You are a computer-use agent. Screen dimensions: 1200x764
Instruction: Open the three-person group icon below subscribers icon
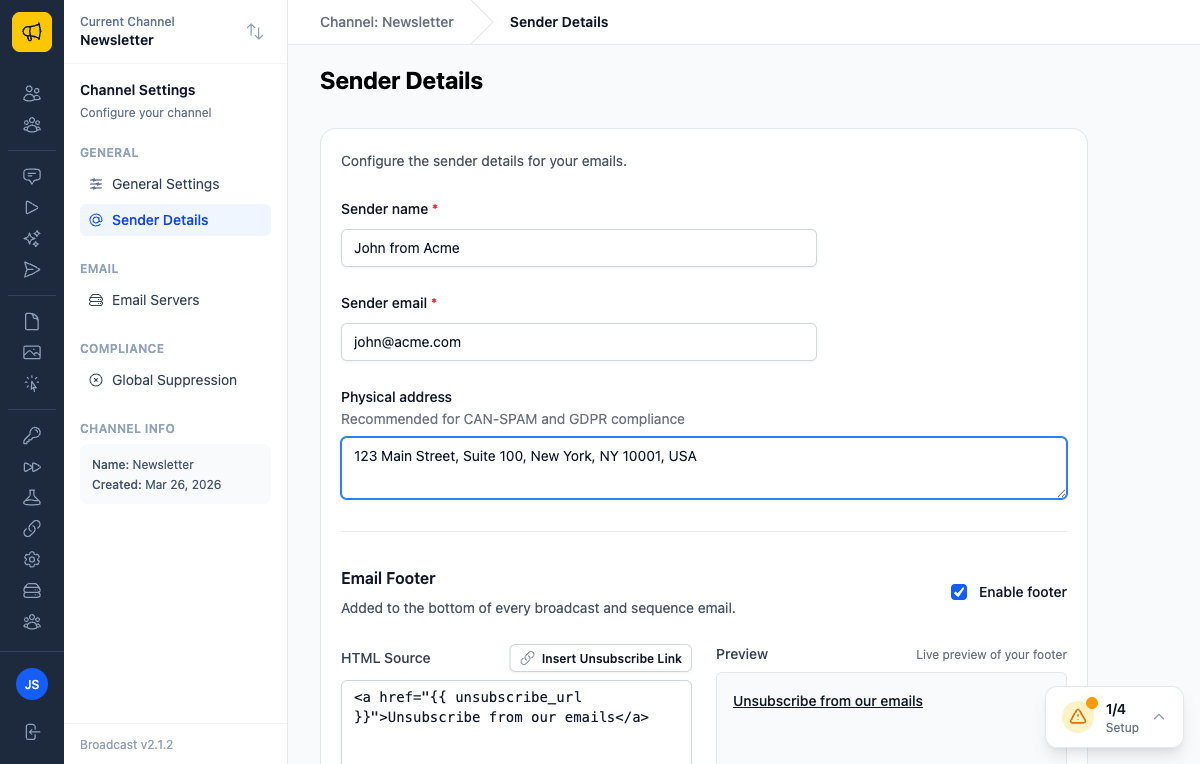[x=32, y=125]
